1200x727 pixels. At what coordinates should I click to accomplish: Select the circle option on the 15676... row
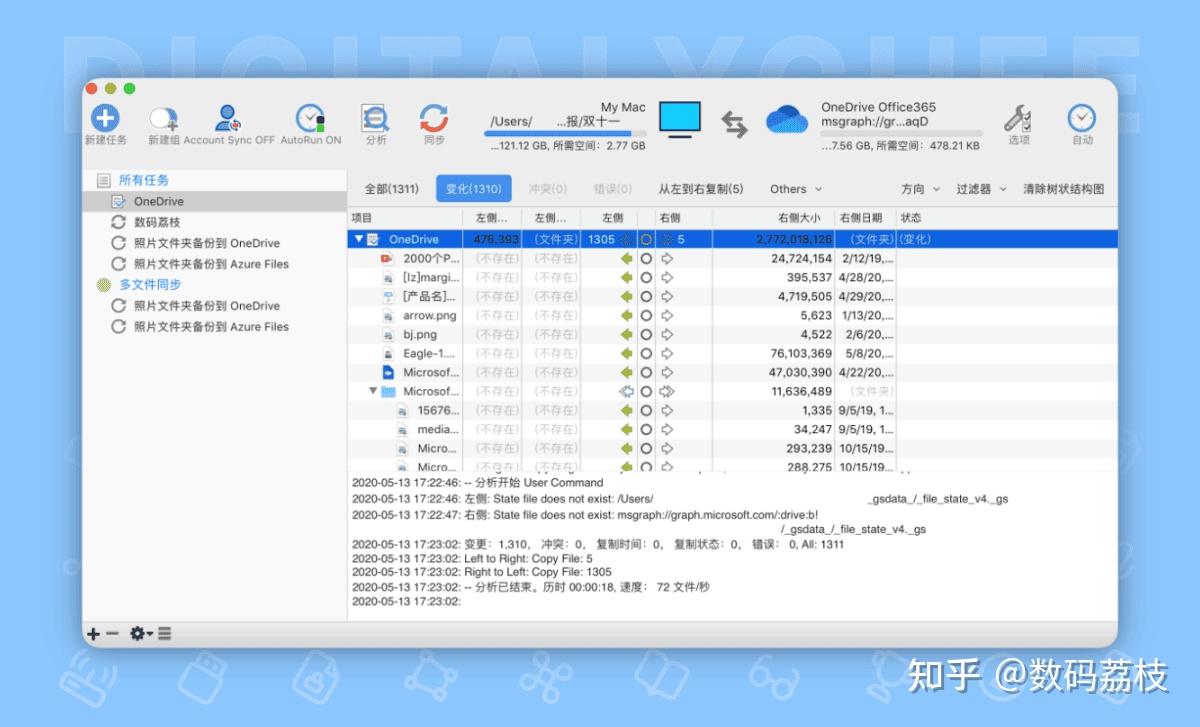pyautogui.click(x=646, y=410)
